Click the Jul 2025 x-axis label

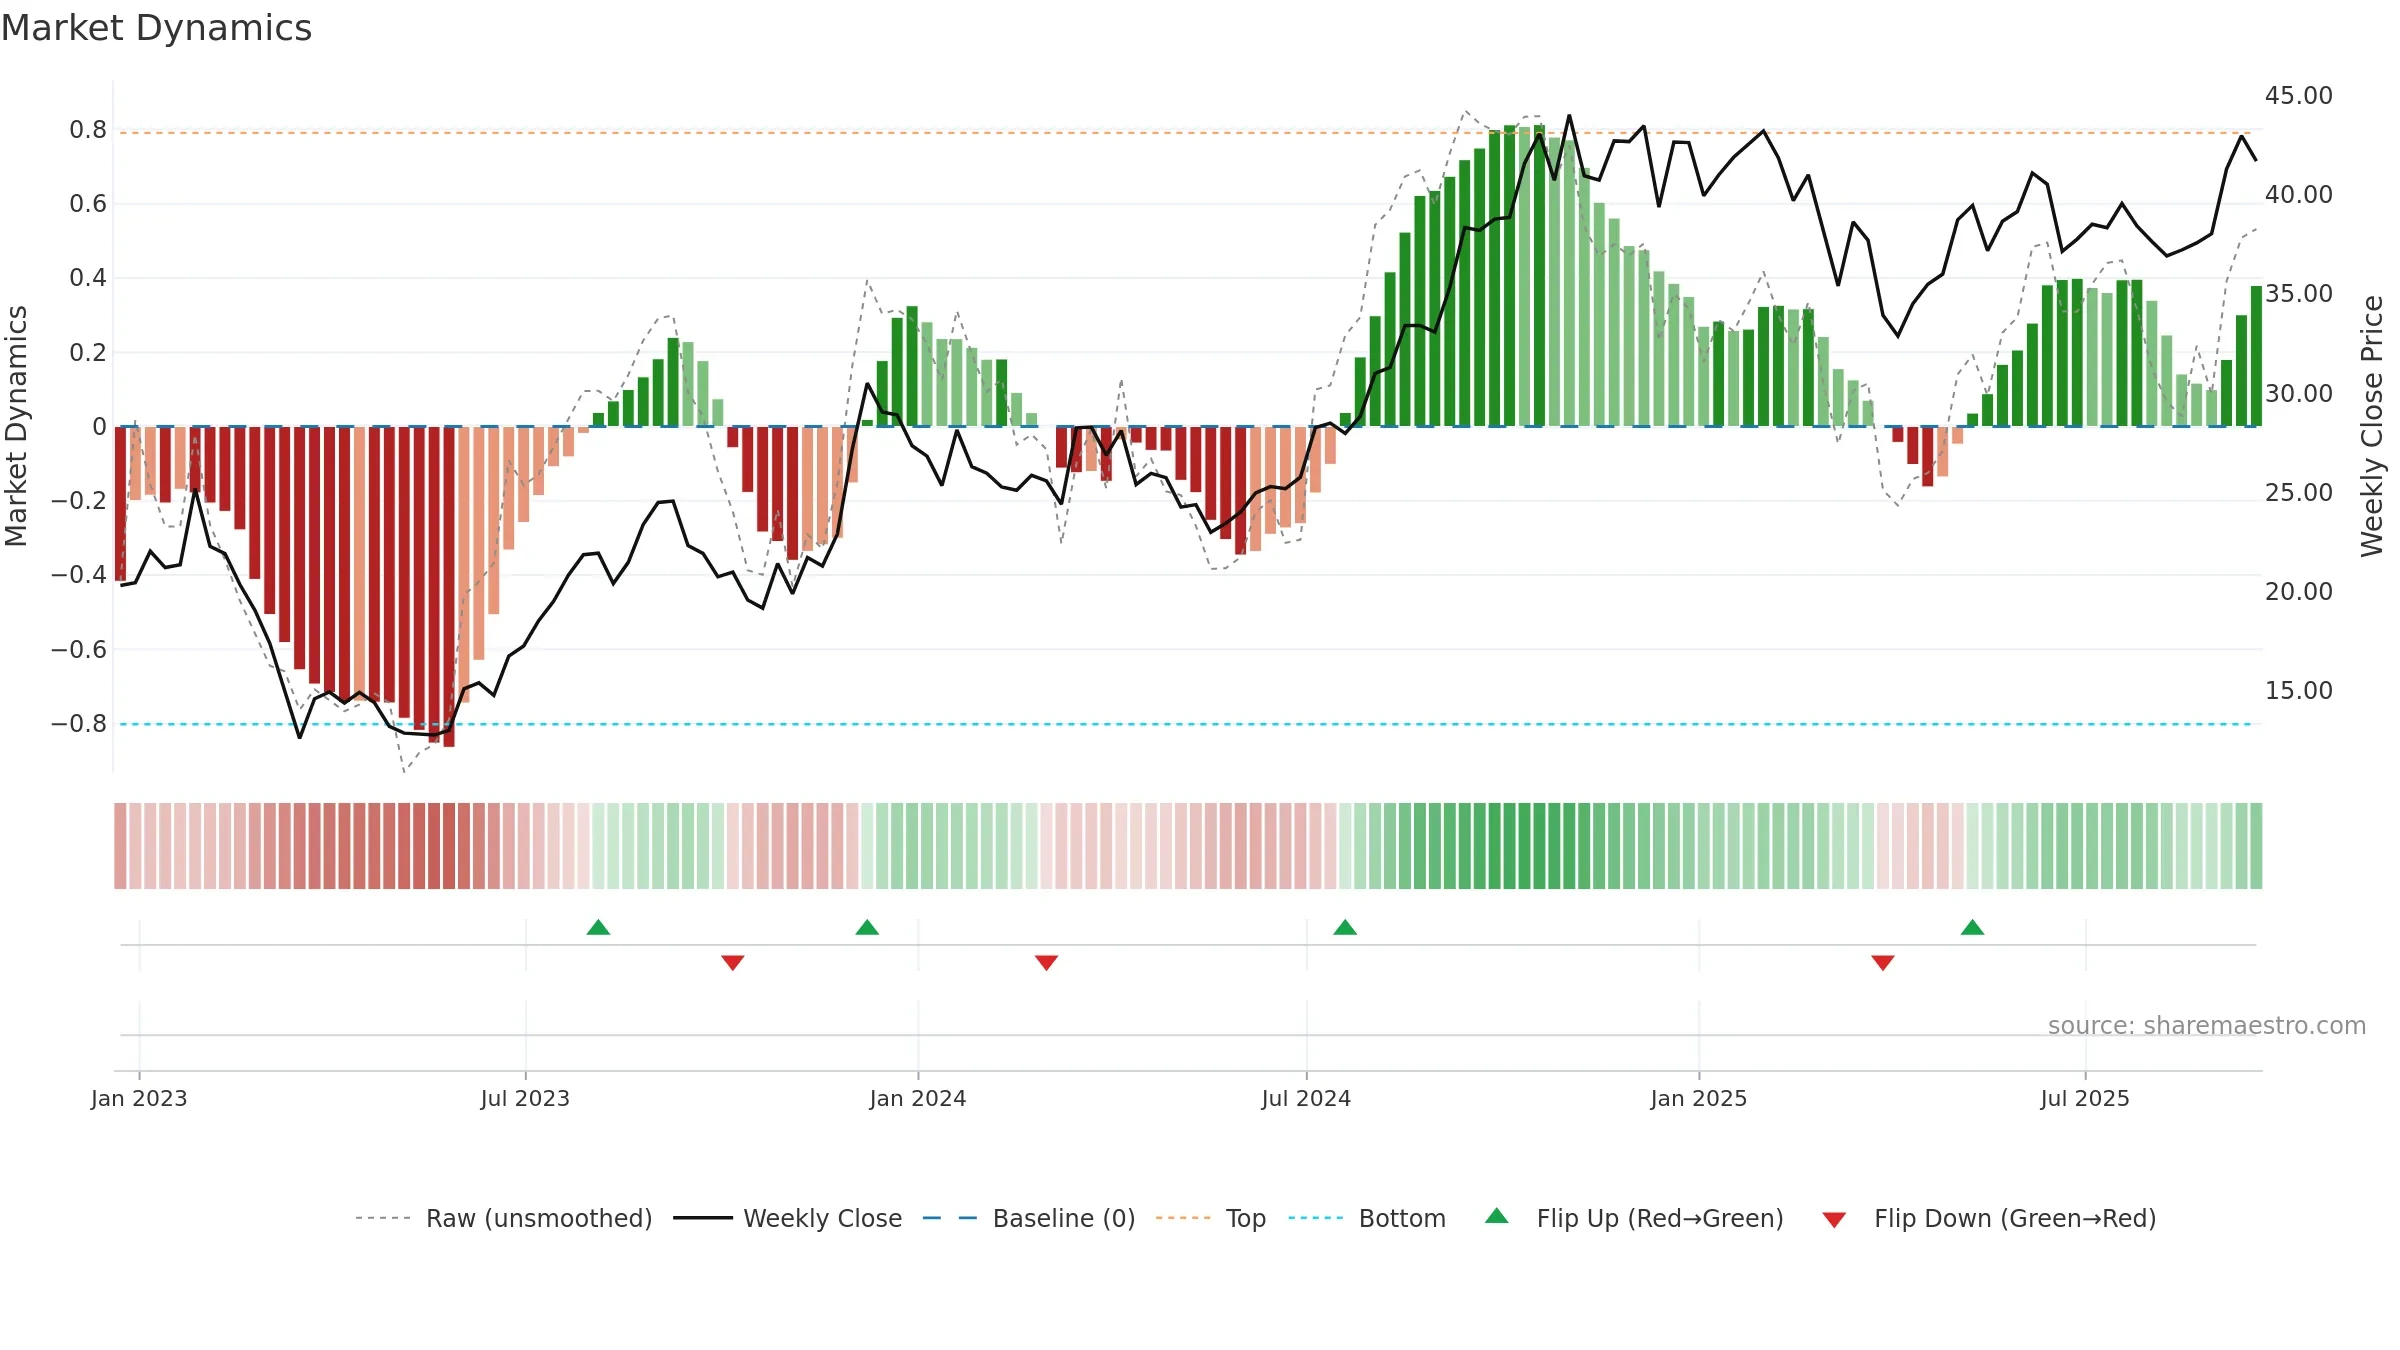point(2085,1098)
